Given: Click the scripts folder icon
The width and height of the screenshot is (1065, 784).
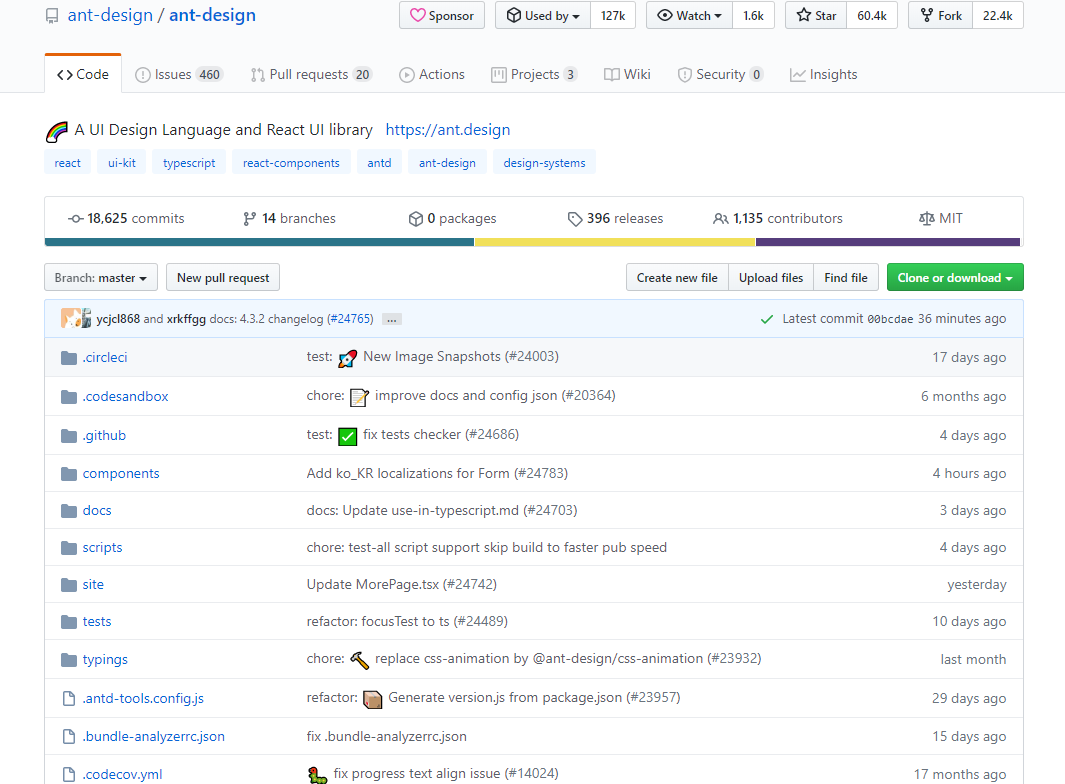Looking at the screenshot, I should pos(69,548).
